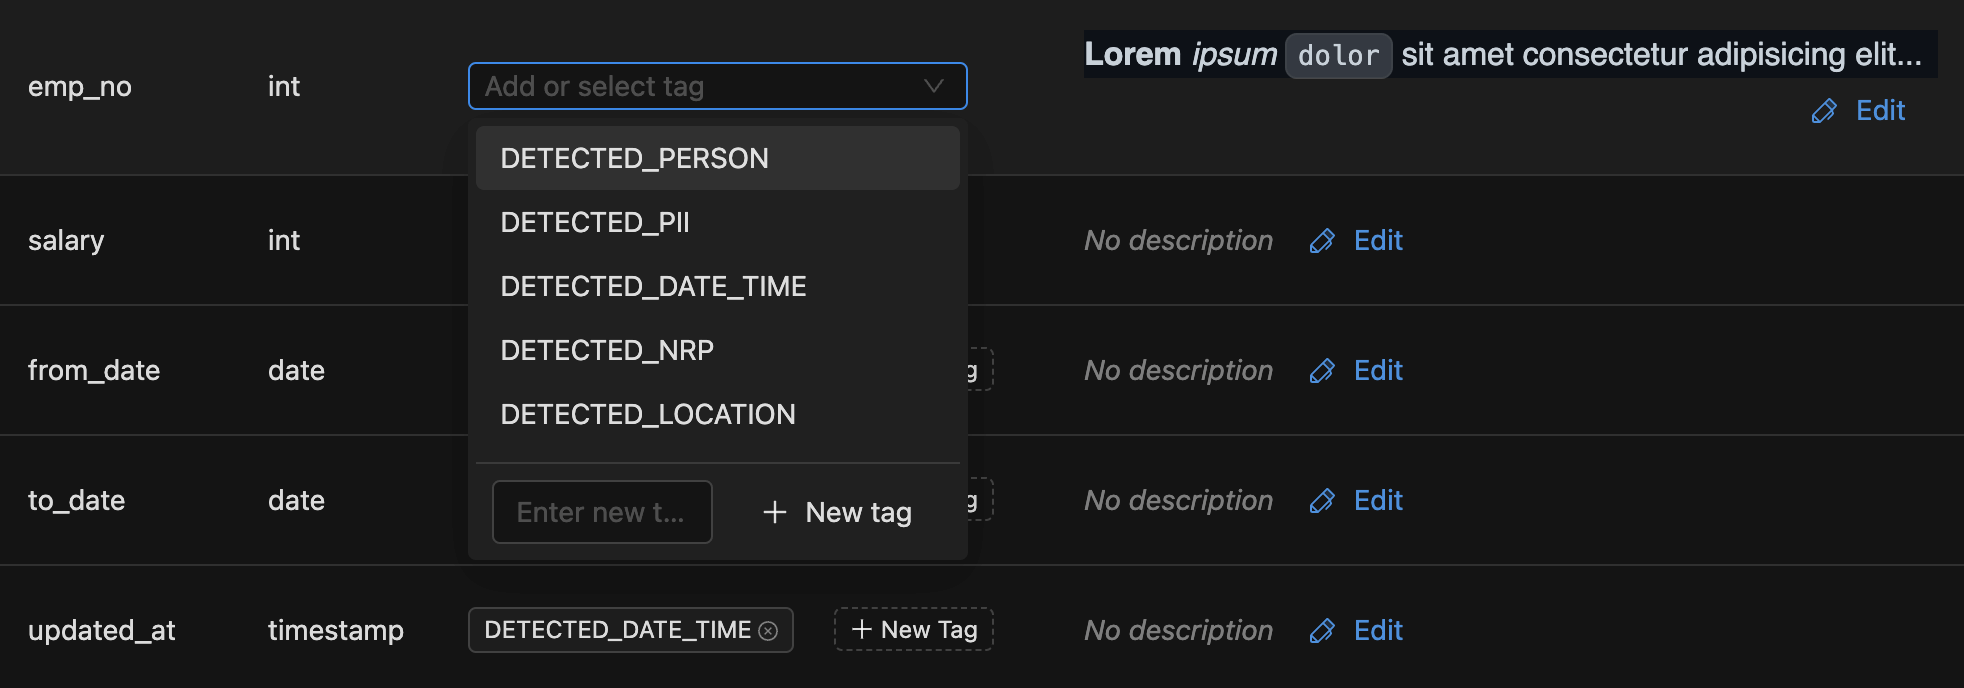Screen dimensions: 1964x688
Task: Edit the emp_no description
Action: [x=1858, y=110]
